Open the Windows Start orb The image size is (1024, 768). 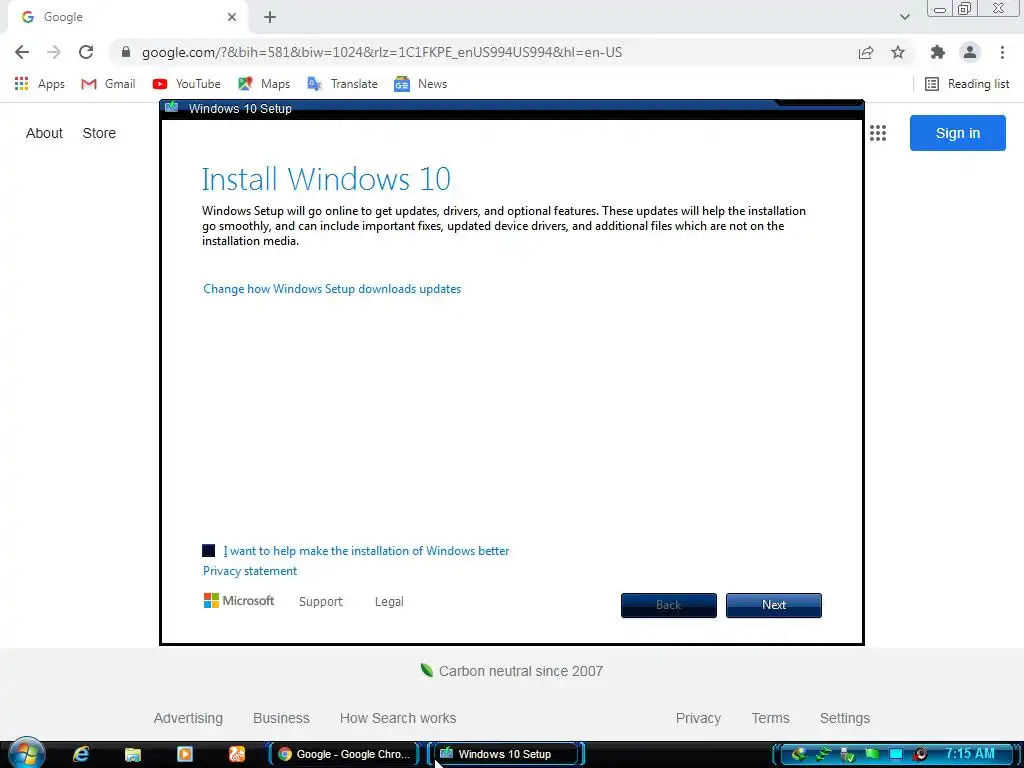27,753
